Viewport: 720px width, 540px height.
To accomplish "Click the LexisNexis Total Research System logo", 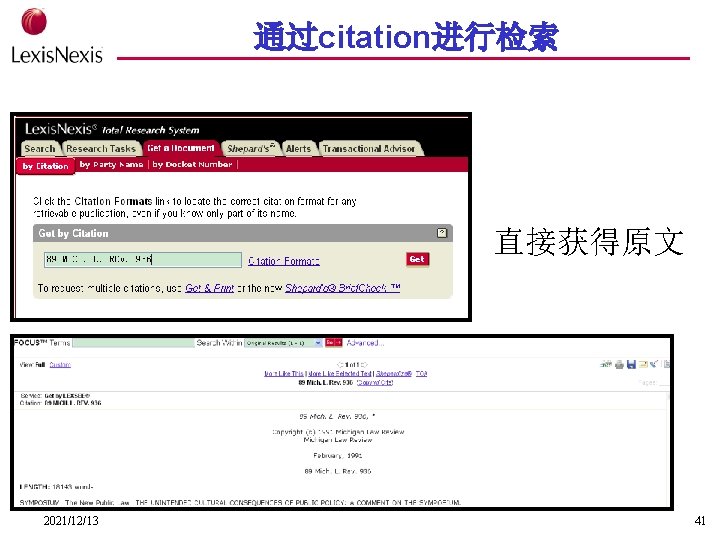I will tap(112, 129).
